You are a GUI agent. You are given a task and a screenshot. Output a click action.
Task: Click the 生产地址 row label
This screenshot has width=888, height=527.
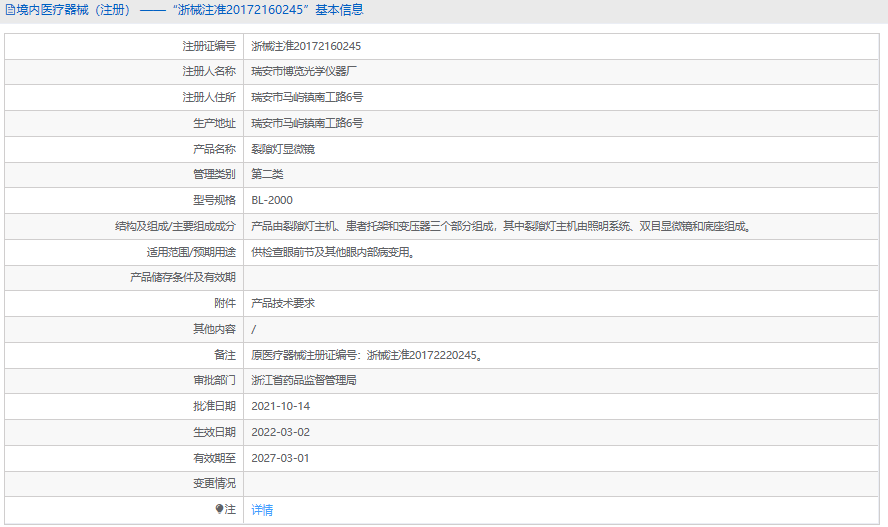pos(214,123)
